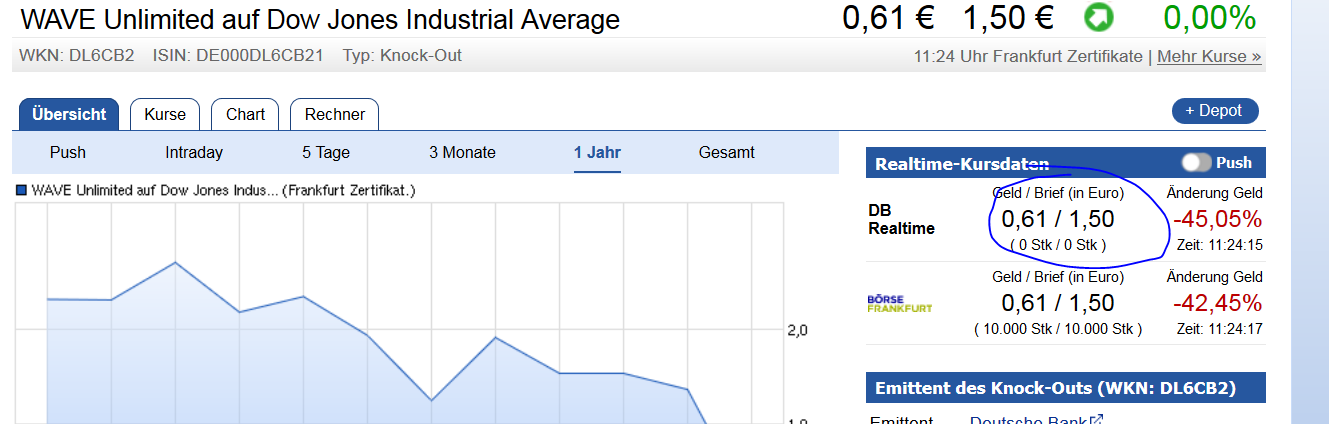Add certificate via + Depot button
Image resolution: width=1329 pixels, height=424 pixels.
click(1215, 111)
